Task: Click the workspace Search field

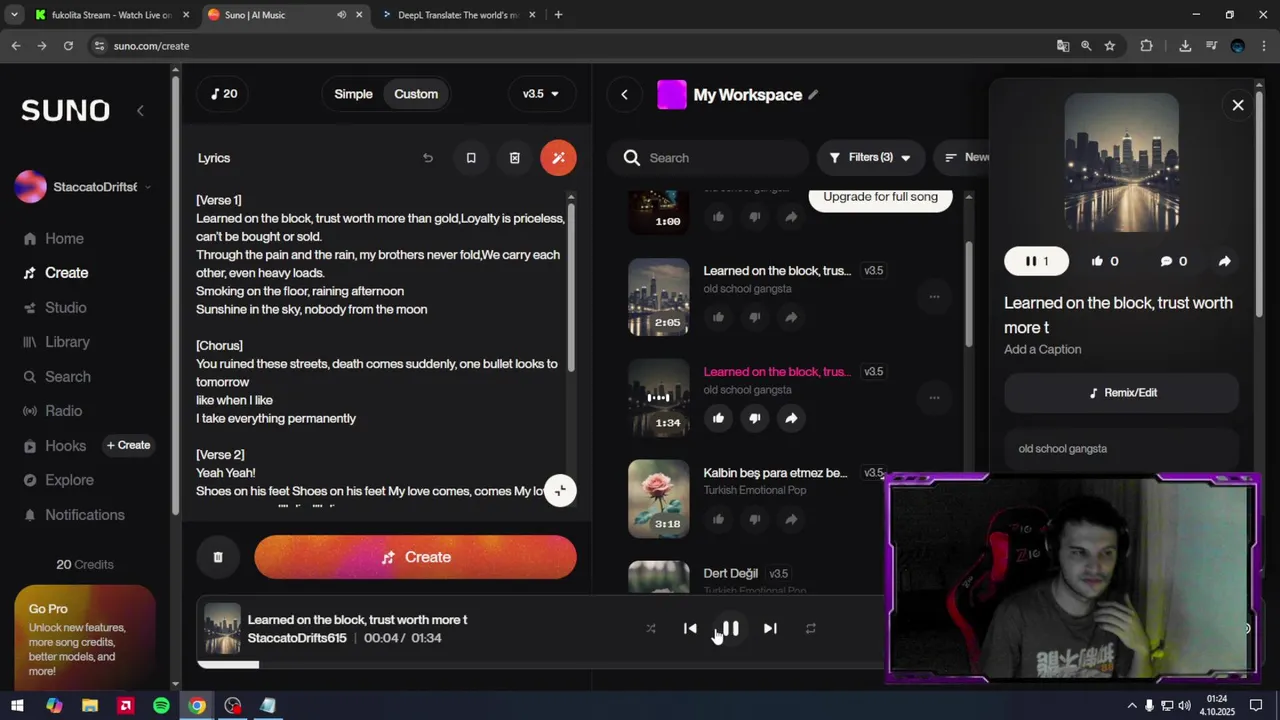Action: pyautogui.click(x=710, y=158)
